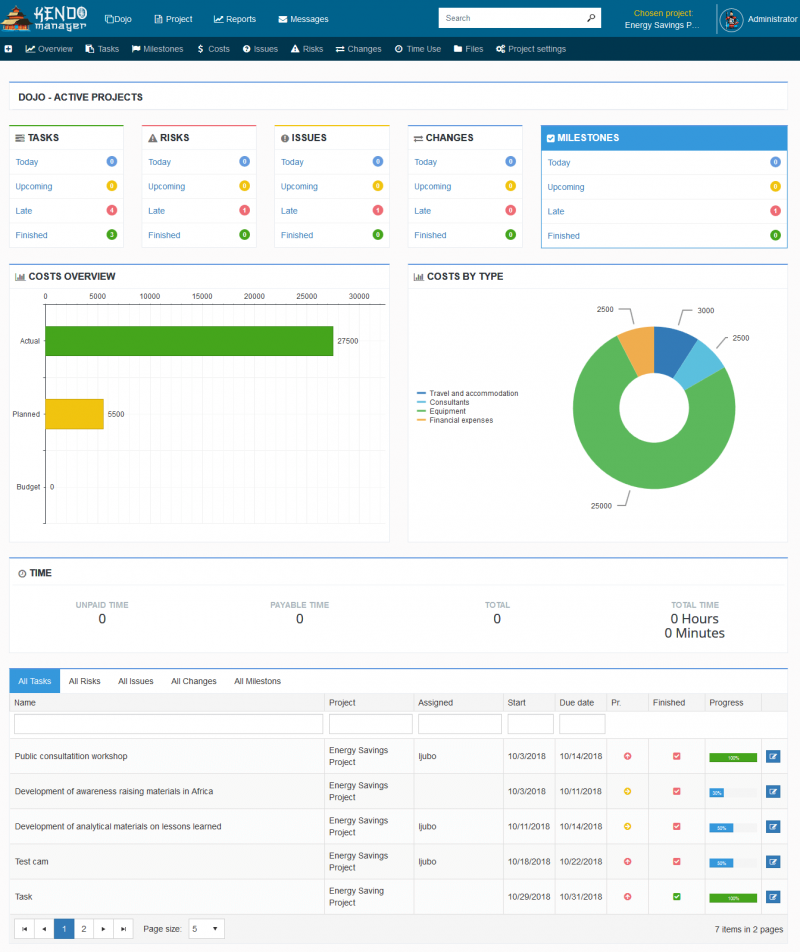This screenshot has width=800, height=952.
Task: Click the Late link under Issues
Action: coord(289,211)
